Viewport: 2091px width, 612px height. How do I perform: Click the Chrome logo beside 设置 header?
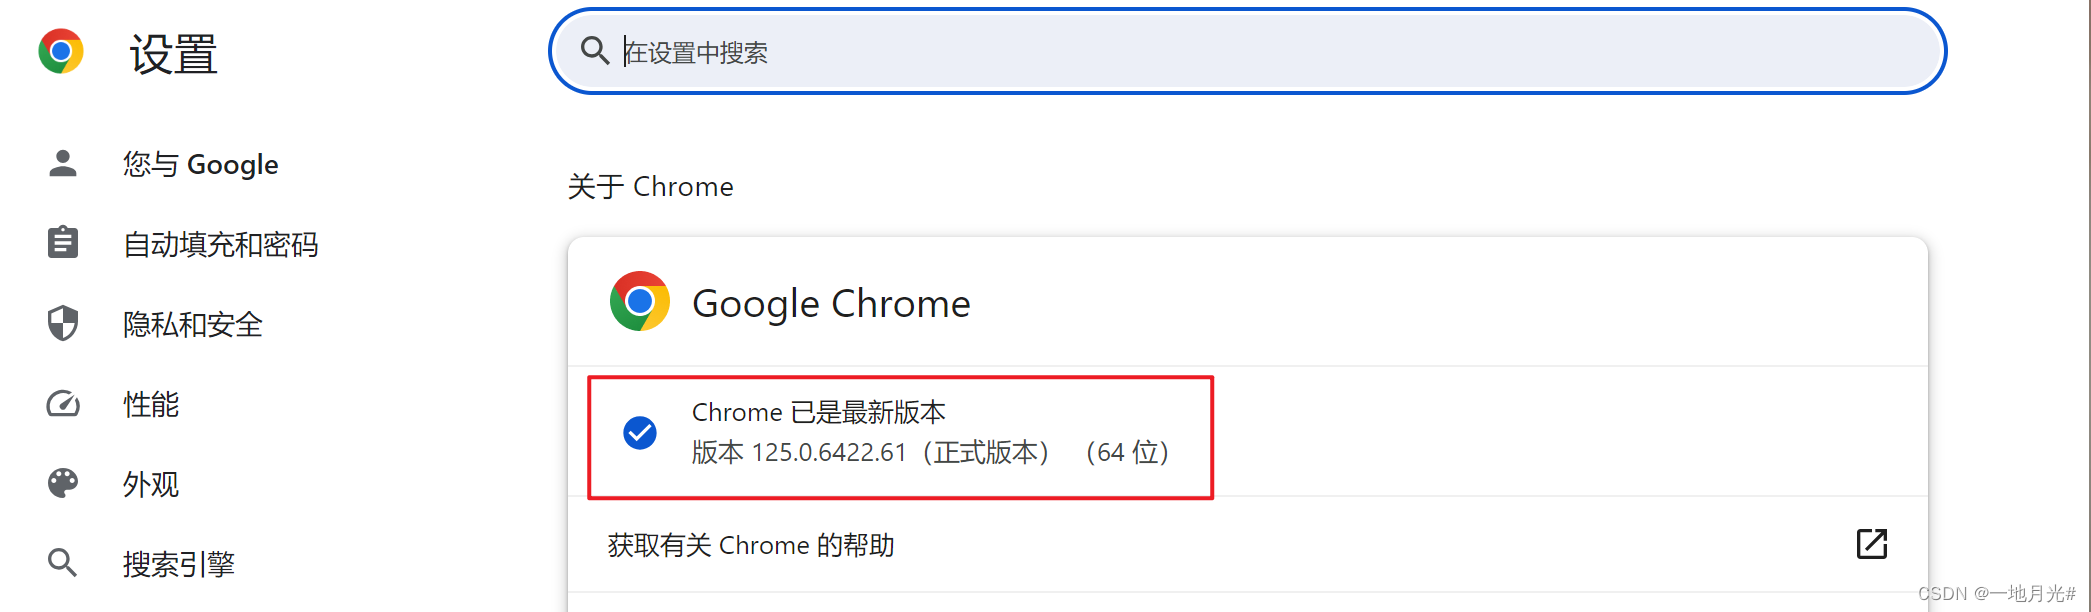pos(63,52)
